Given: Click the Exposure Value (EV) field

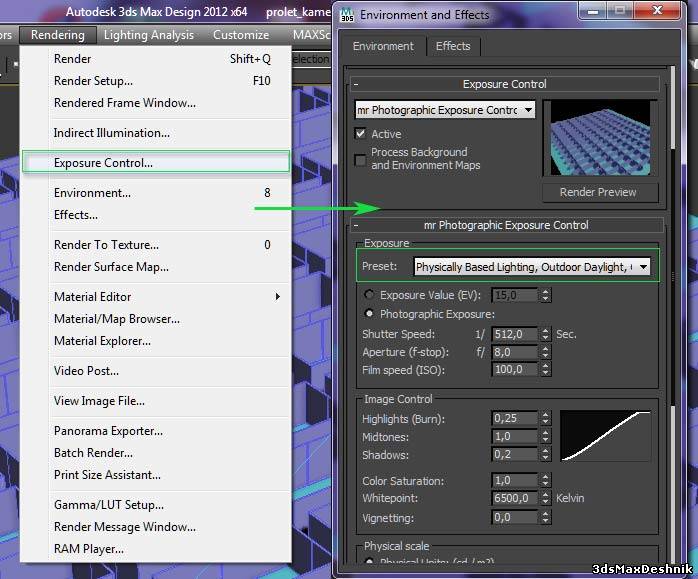Looking at the screenshot, I should (515, 295).
